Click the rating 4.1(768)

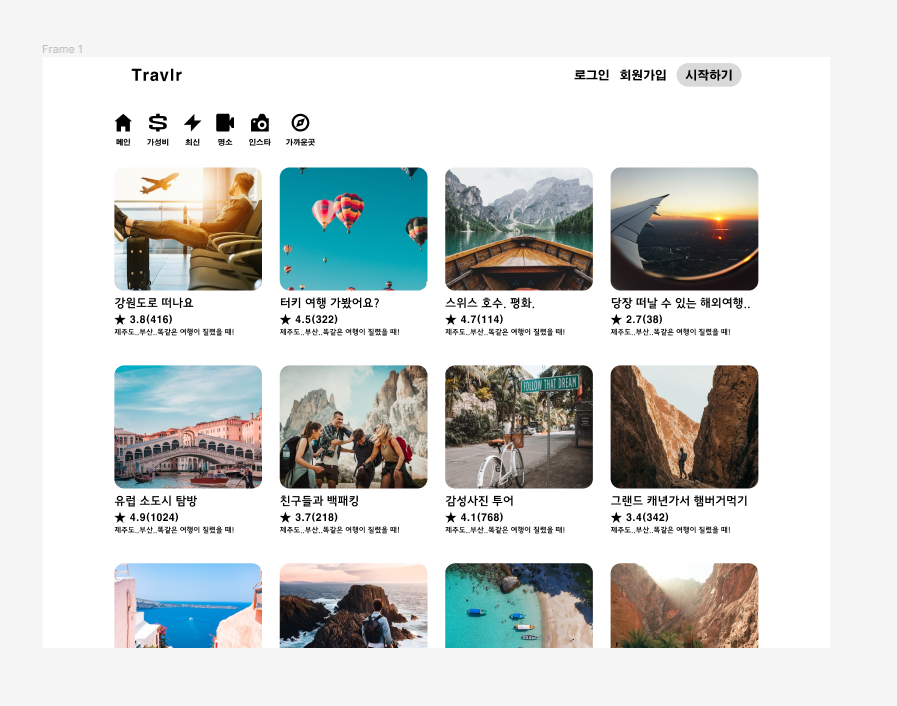point(482,517)
